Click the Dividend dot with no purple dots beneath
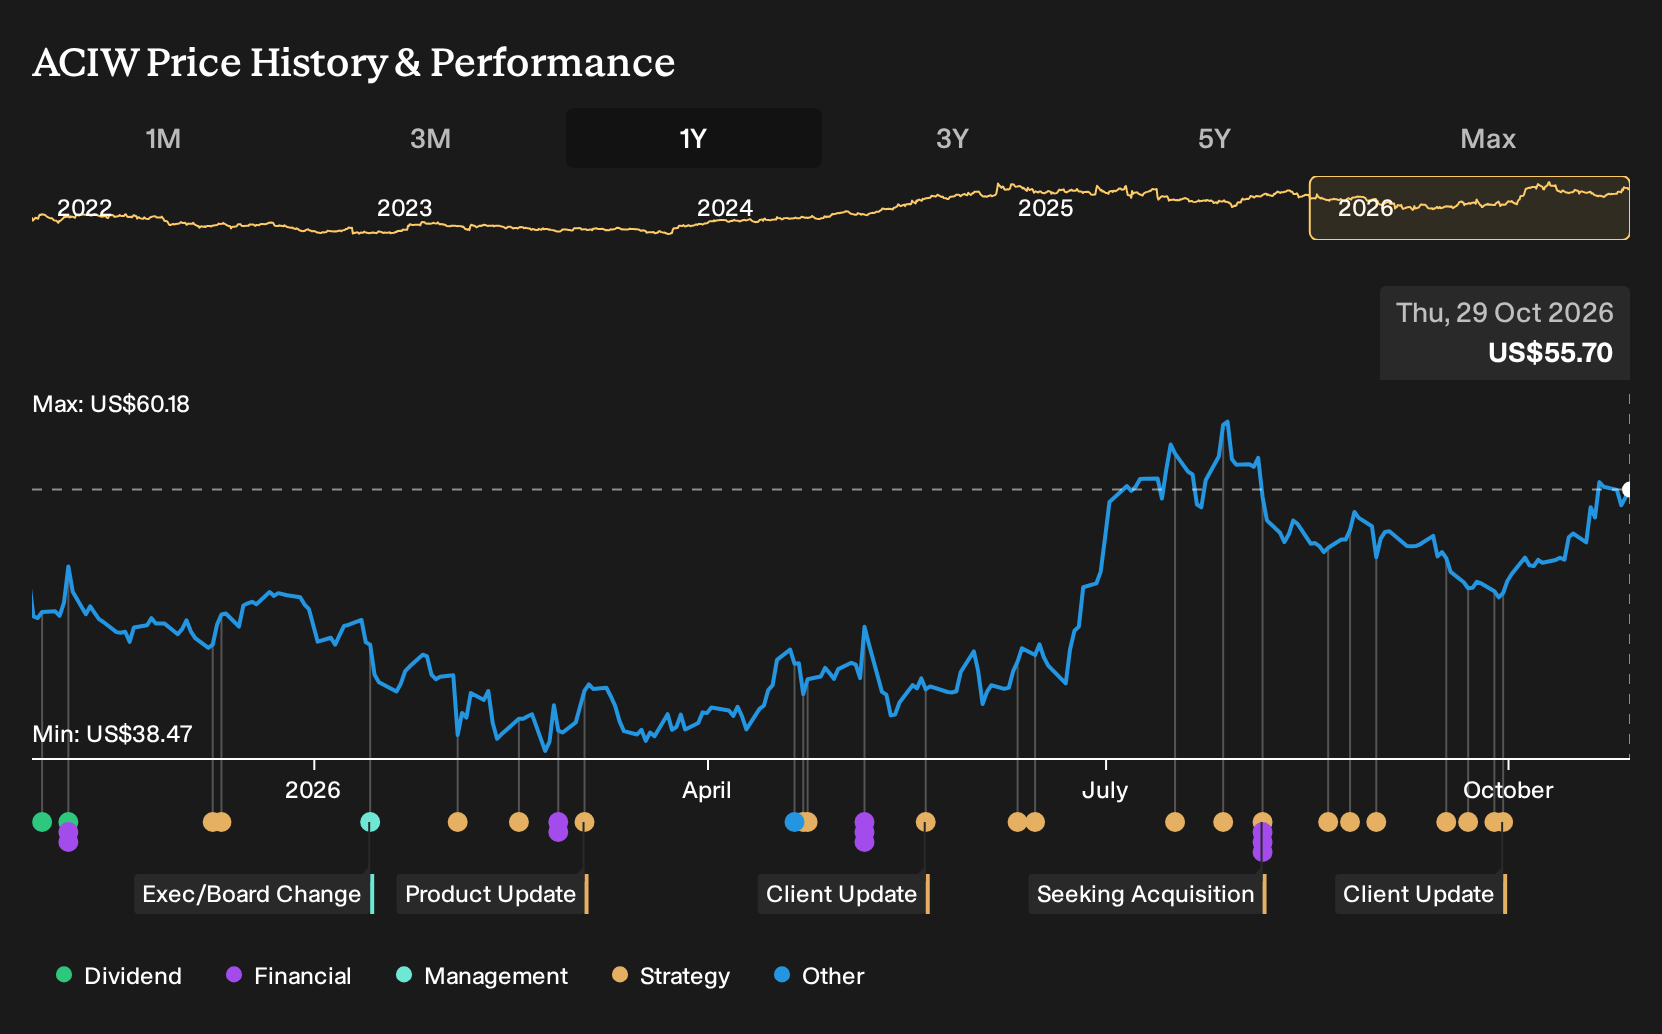 (42, 822)
